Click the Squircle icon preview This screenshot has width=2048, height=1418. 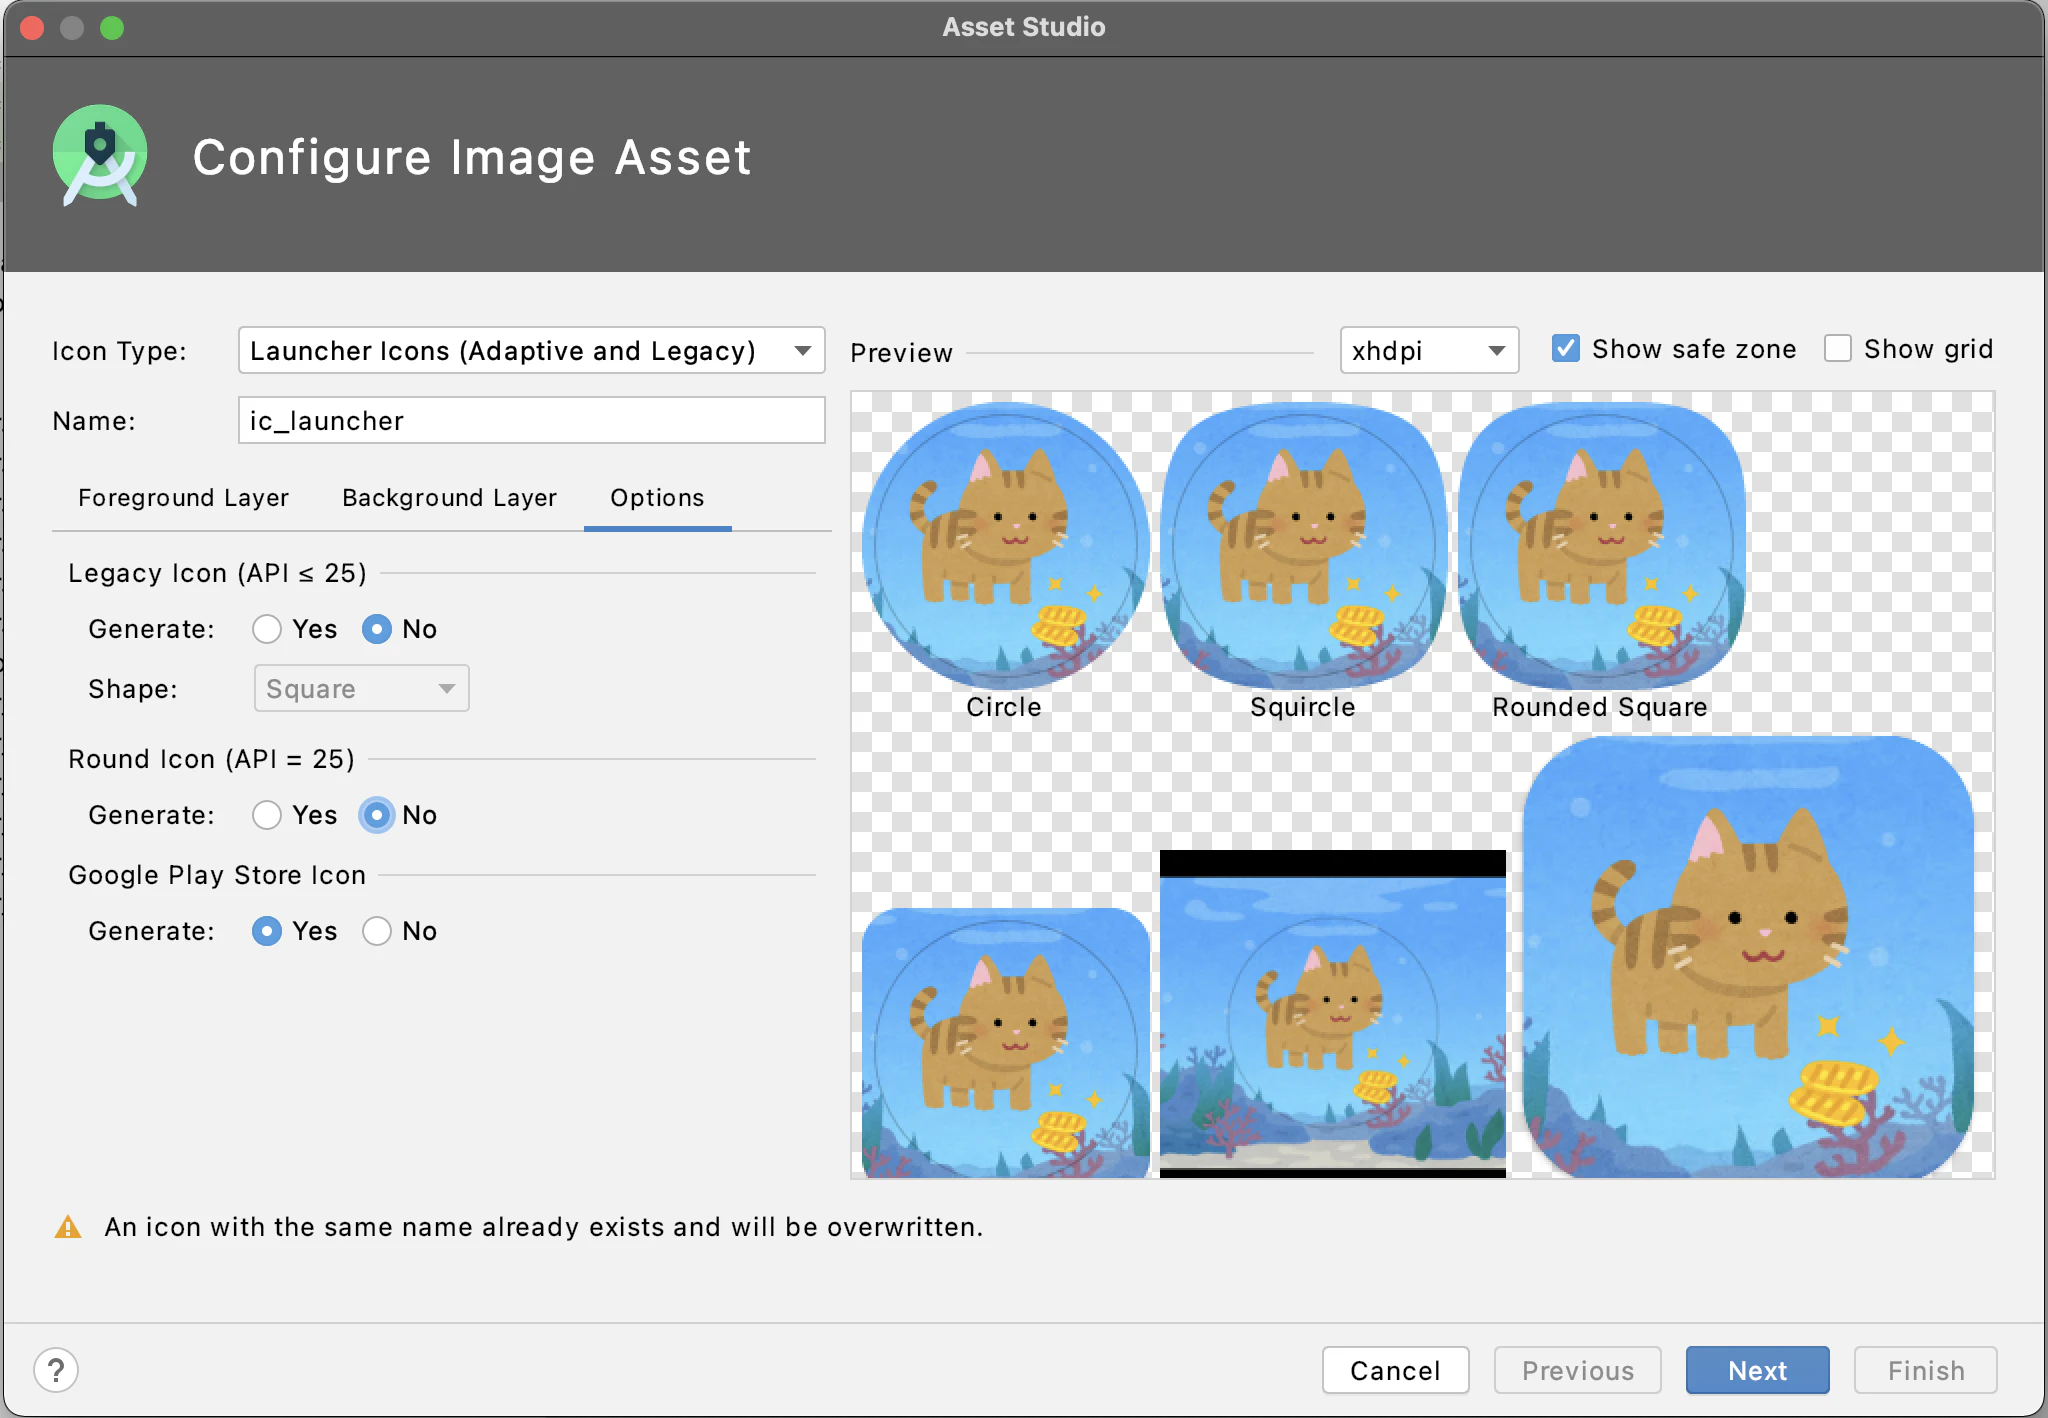point(1303,546)
